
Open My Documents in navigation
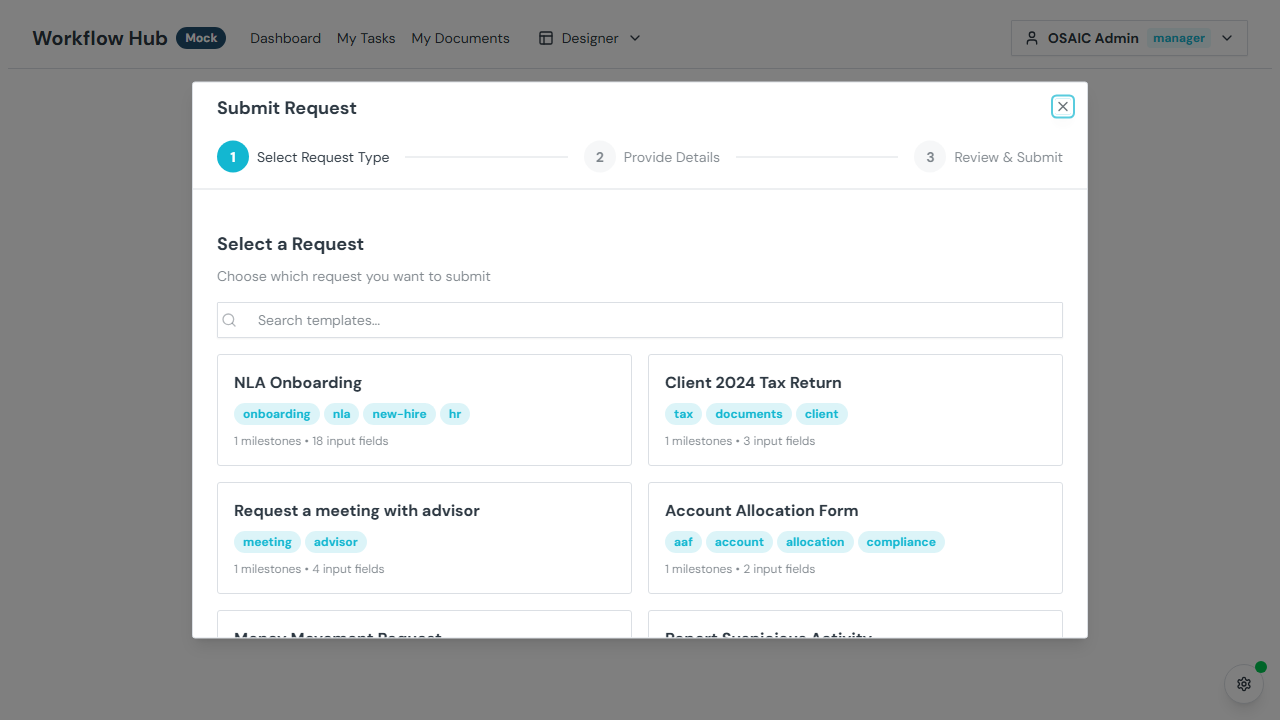click(460, 38)
